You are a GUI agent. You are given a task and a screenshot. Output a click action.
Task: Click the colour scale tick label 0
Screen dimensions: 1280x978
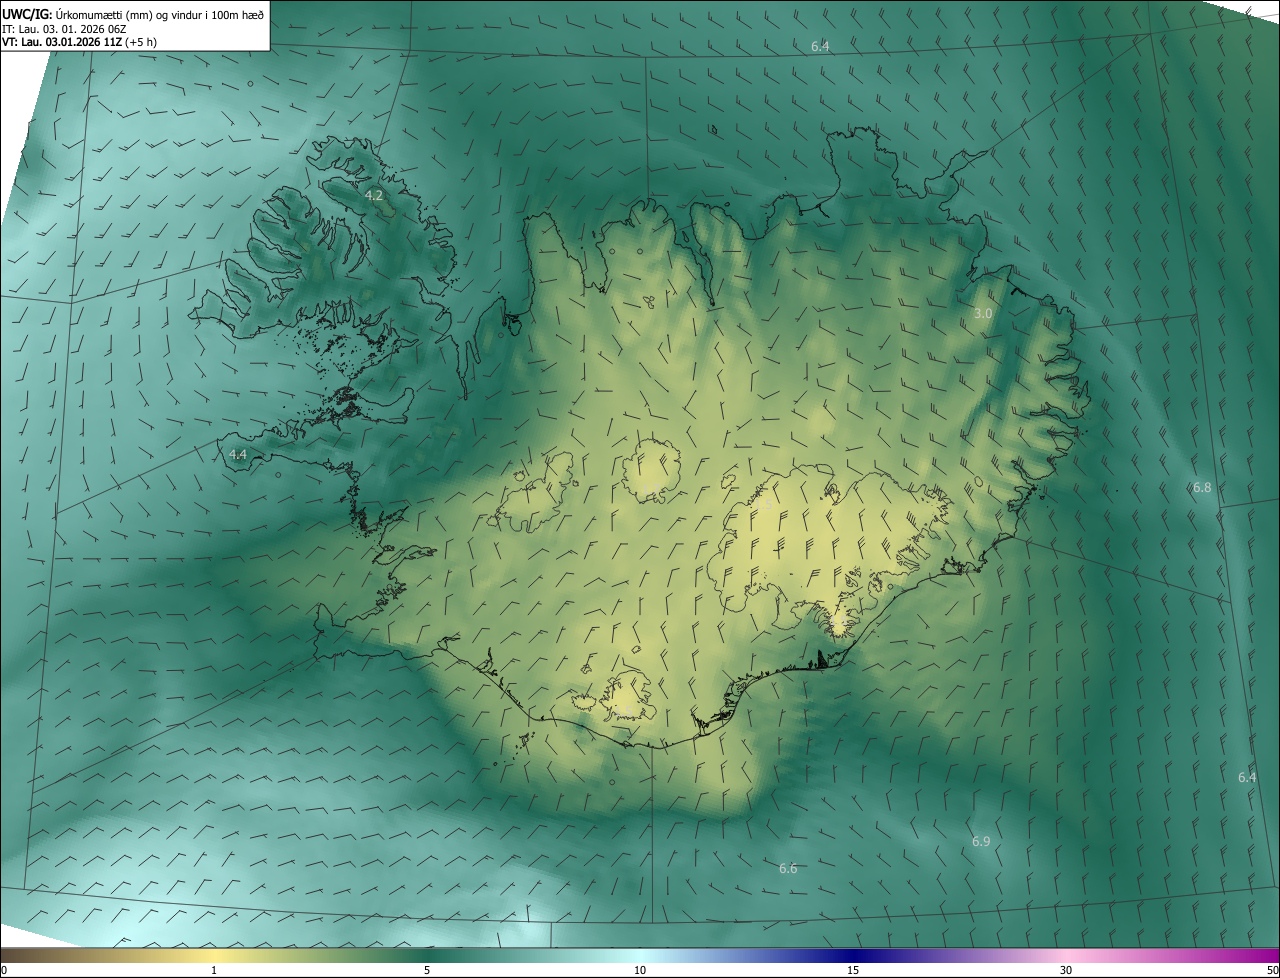[4, 970]
